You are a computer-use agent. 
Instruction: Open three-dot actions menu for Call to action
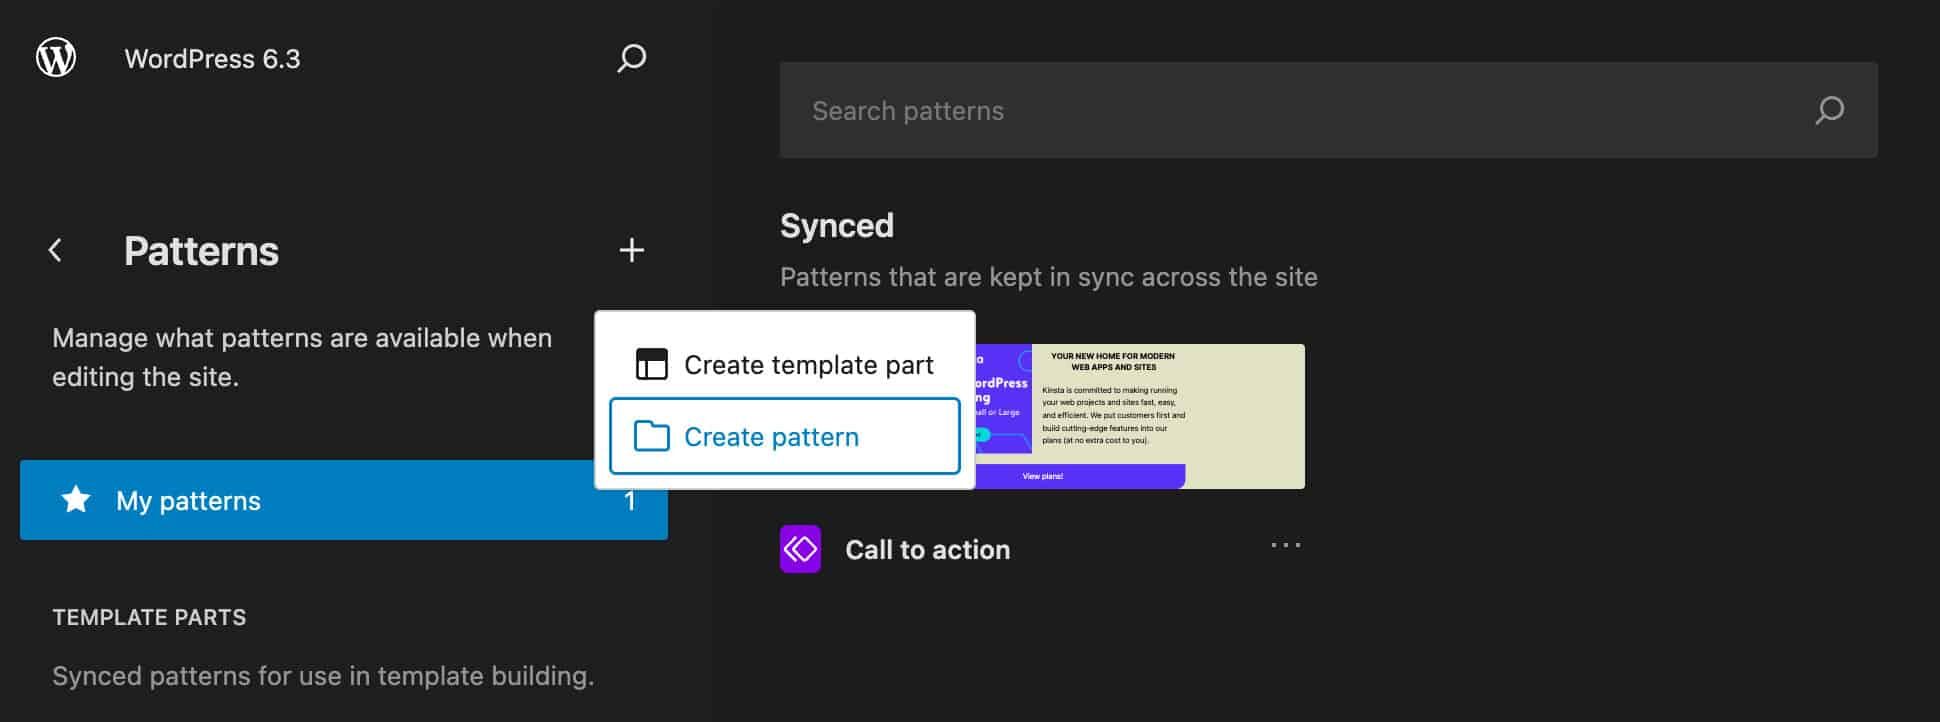click(1285, 546)
